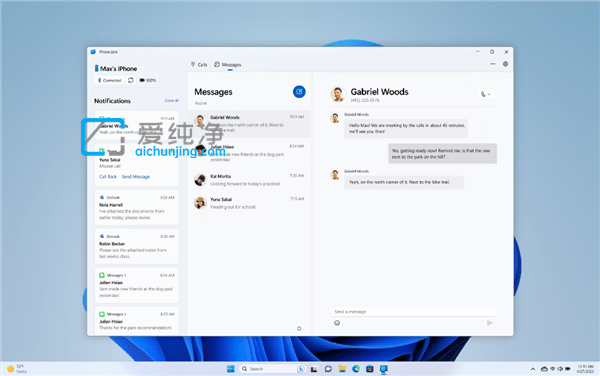This screenshot has height=376, width=600.
Task: Click the 'Hello Max!' message bubble from Gabriel
Action: click(406, 128)
